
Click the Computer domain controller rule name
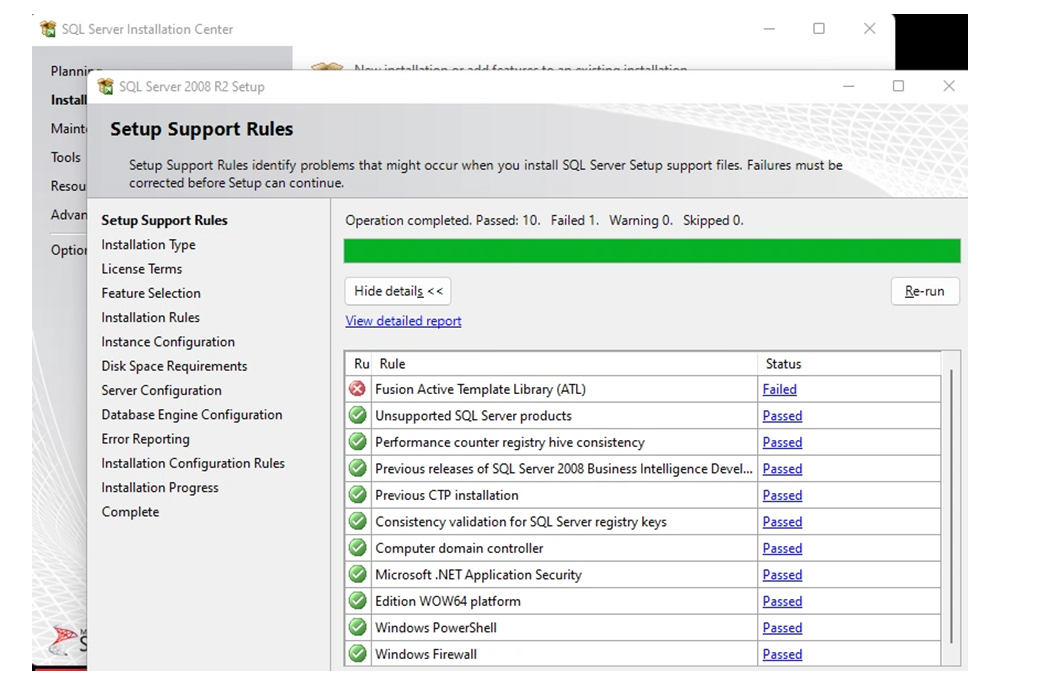click(459, 548)
